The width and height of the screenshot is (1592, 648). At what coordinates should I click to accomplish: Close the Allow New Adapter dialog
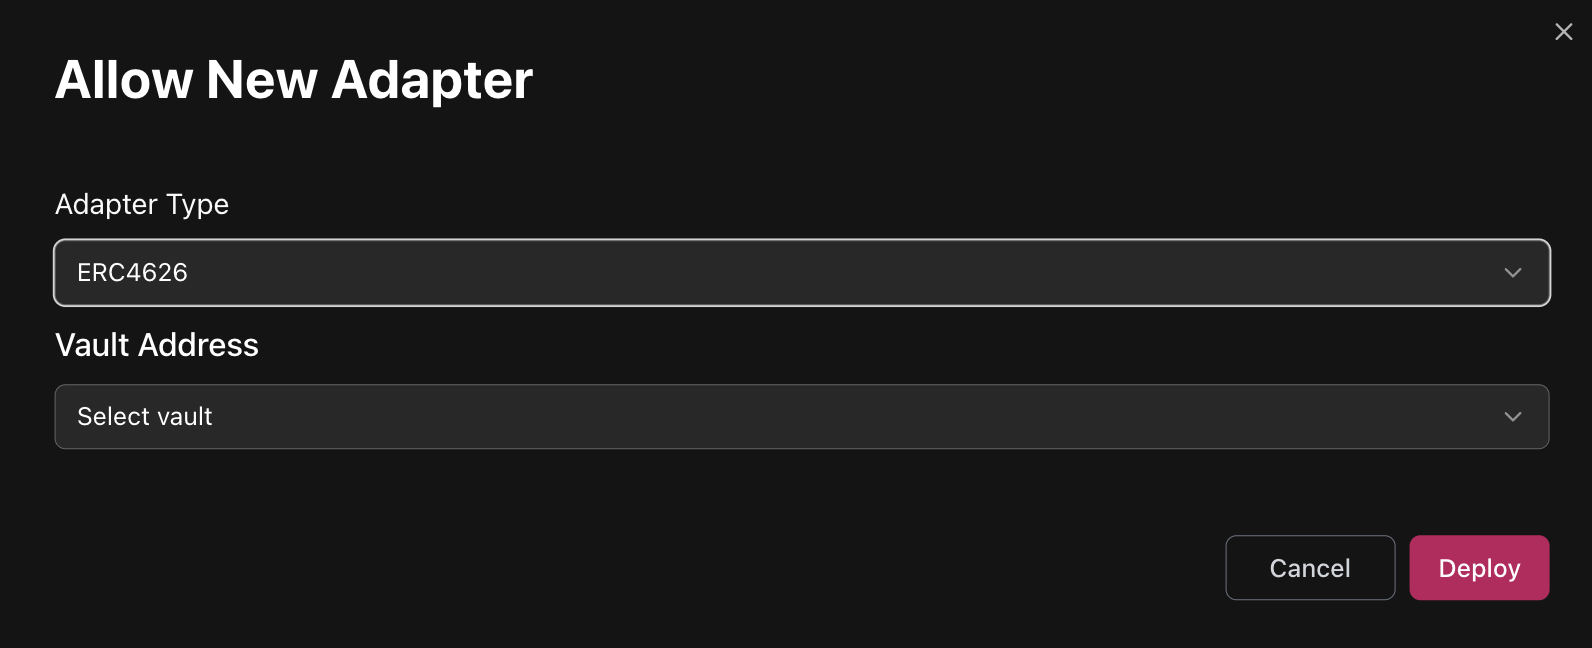[1564, 32]
